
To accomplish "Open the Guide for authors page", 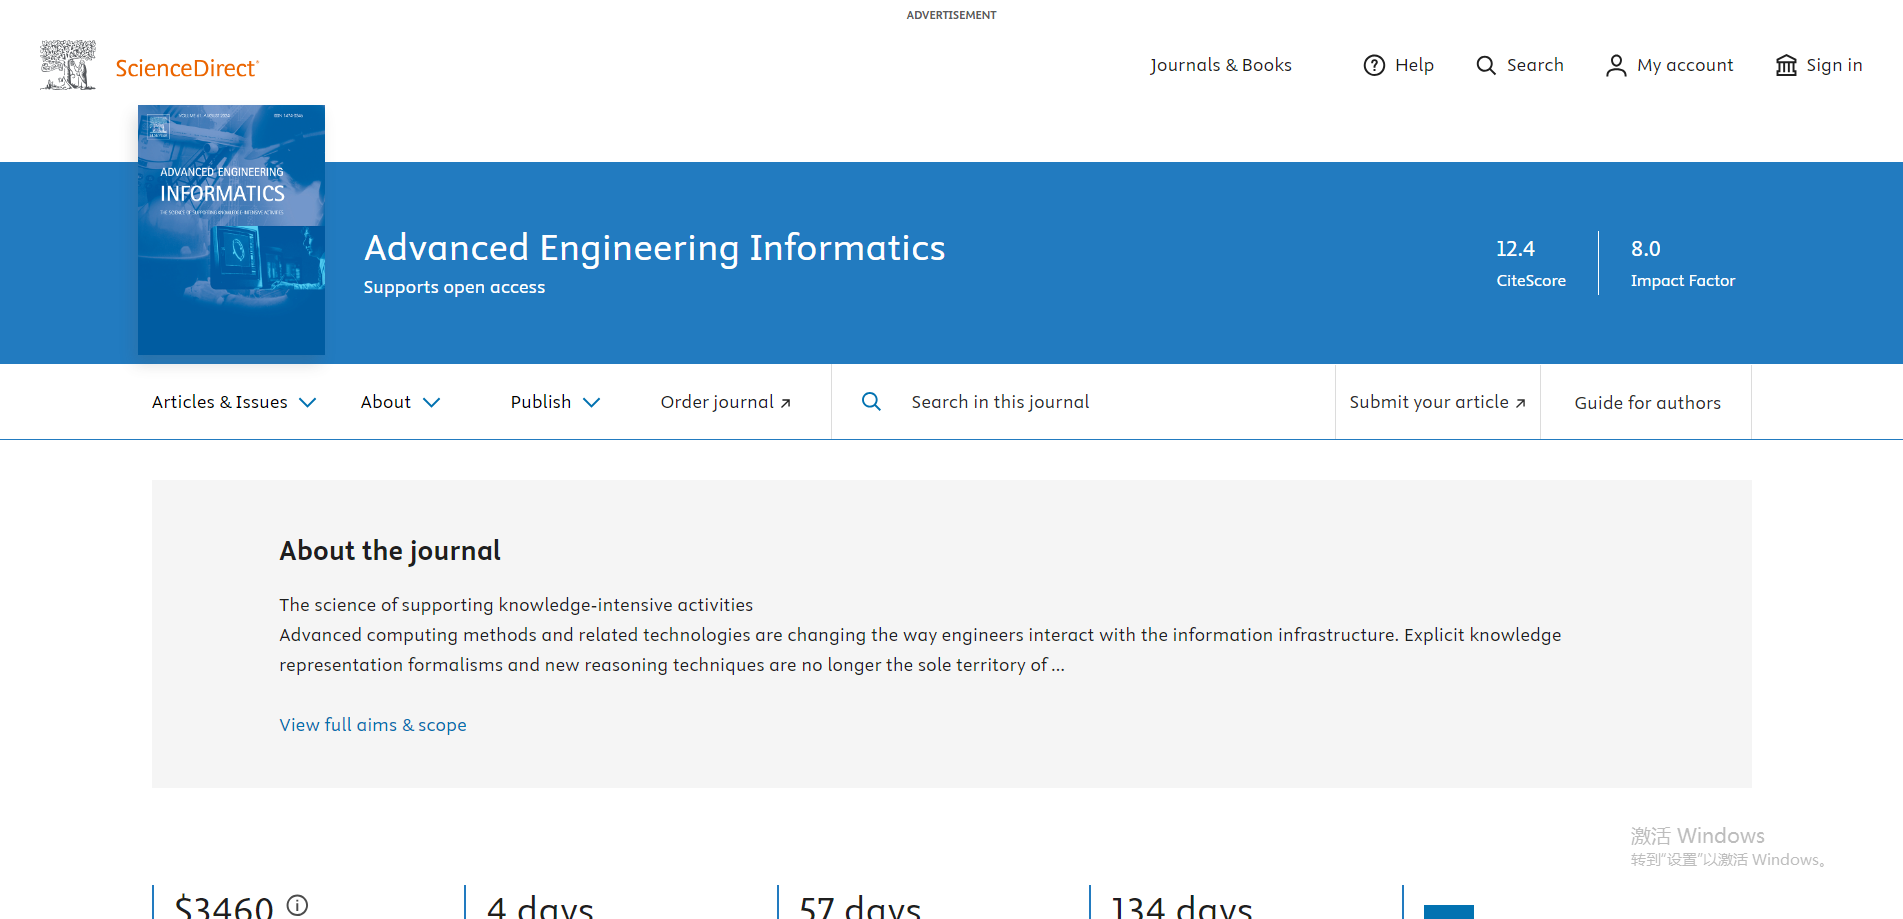I will [x=1647, y=403].
